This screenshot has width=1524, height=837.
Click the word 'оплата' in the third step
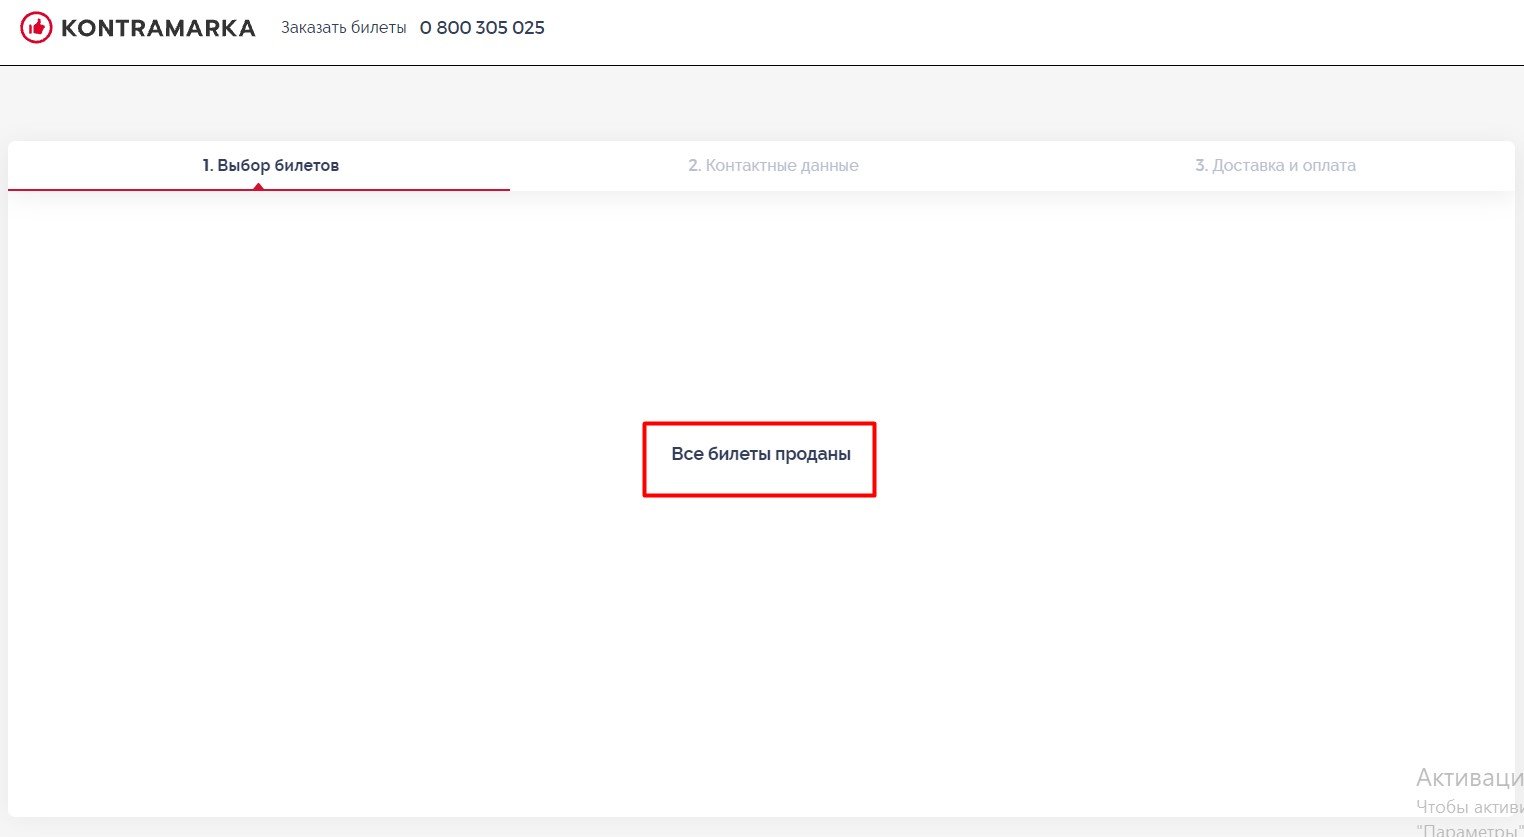point(1328,165)
